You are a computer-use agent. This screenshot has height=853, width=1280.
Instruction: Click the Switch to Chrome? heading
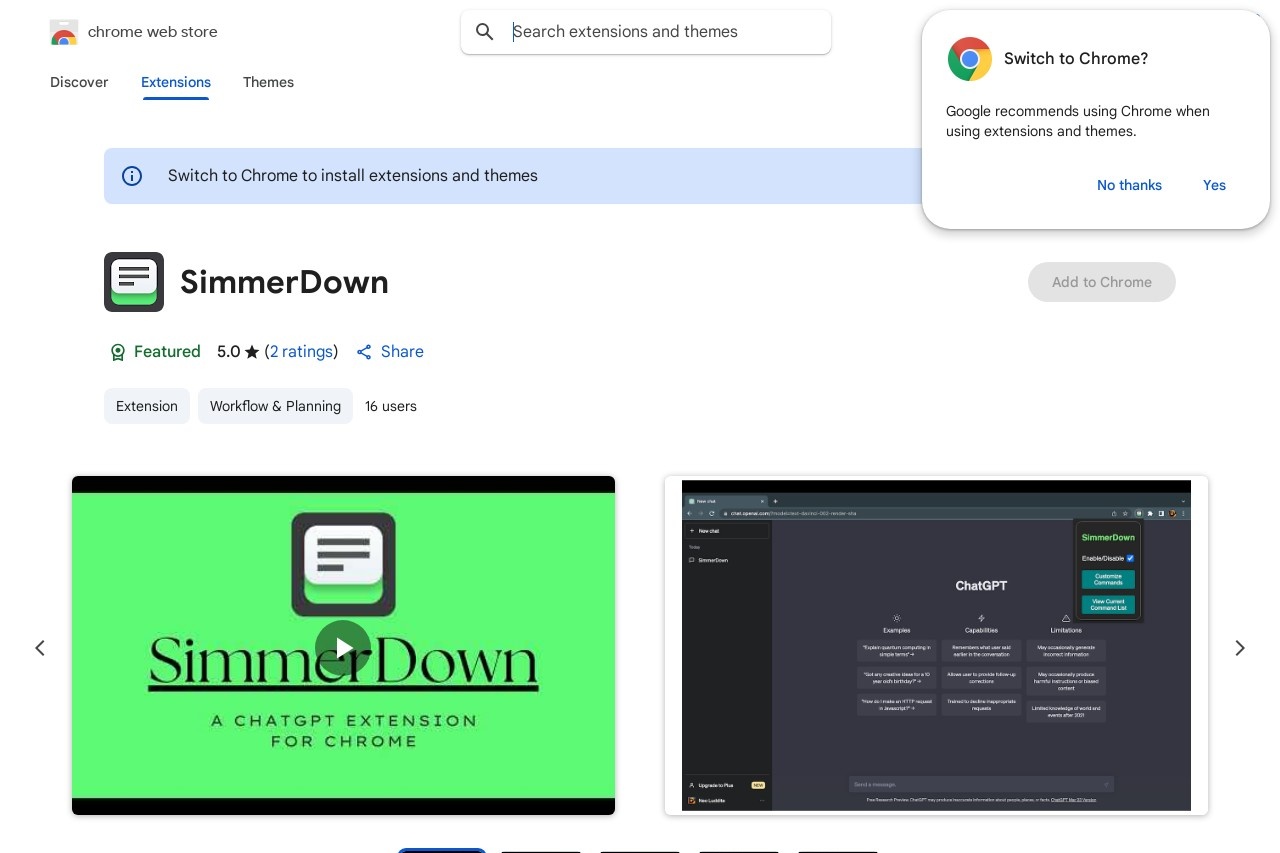tap(1076, 59)
